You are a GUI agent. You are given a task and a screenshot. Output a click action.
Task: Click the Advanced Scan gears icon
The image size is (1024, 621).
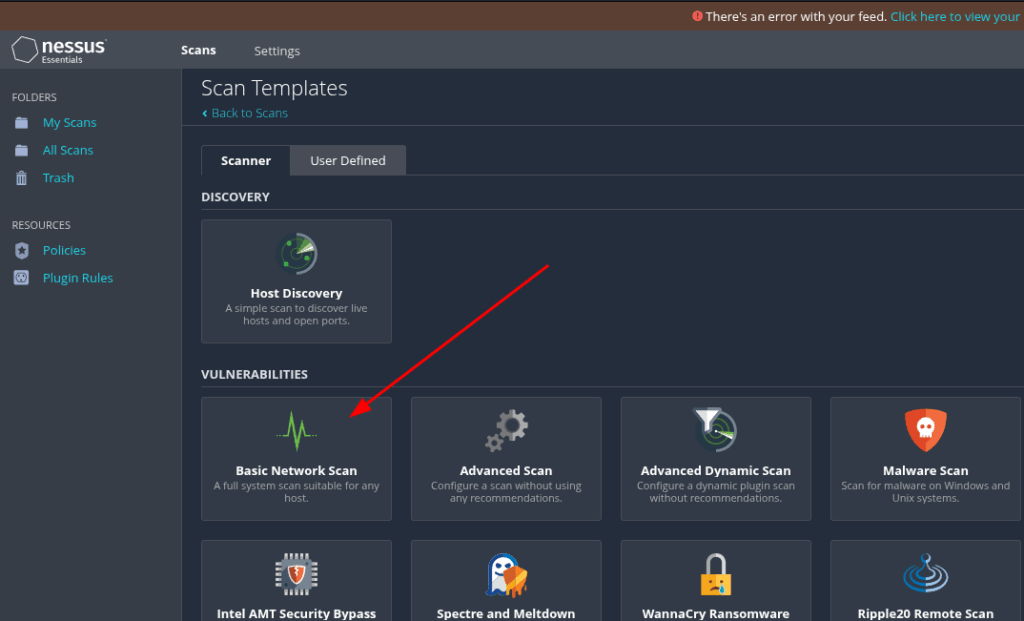(506, 432)
